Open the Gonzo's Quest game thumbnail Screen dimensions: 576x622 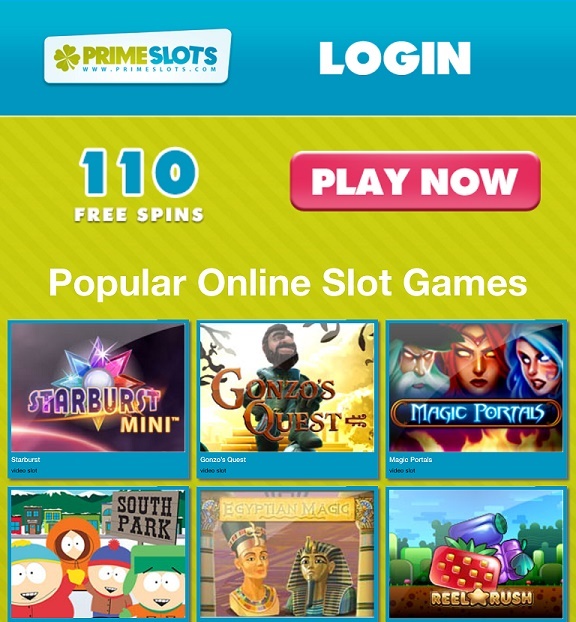coord(287,387)
